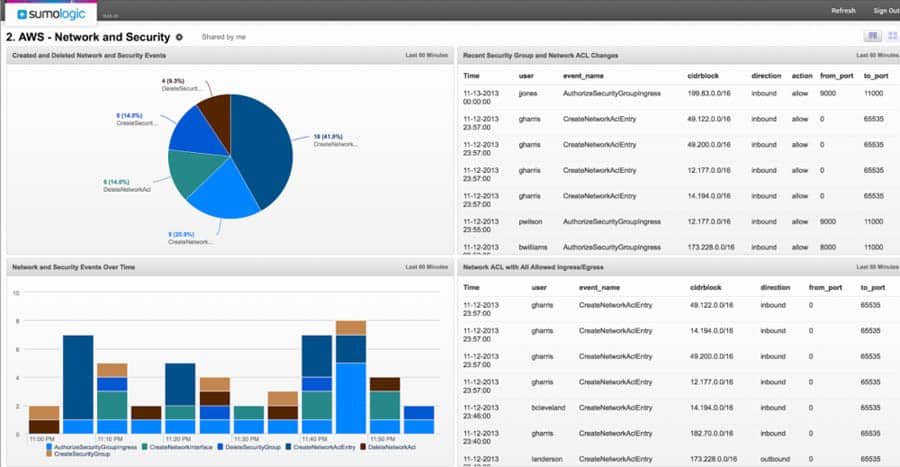Sort Recent Changes table by action column
This screenshot has width=900, height=467.
(x=802, y=76)
